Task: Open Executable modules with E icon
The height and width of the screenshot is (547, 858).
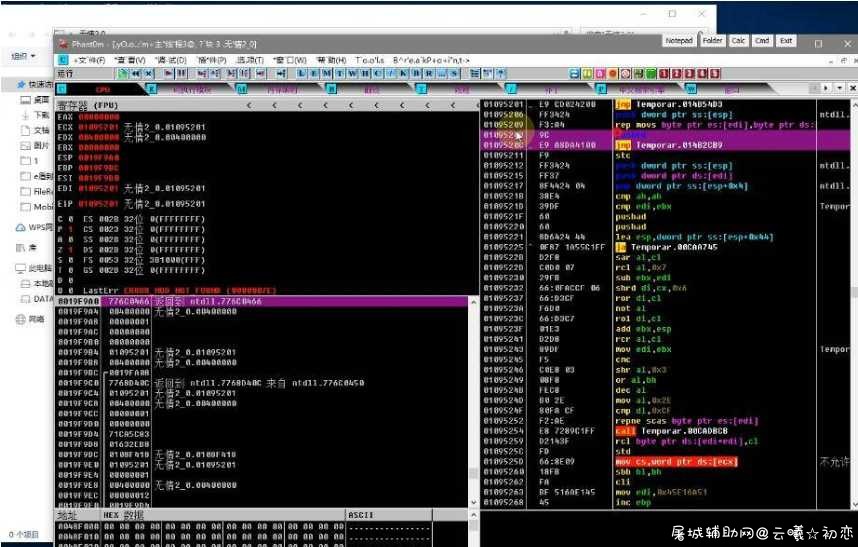Action: pos(314,73)
